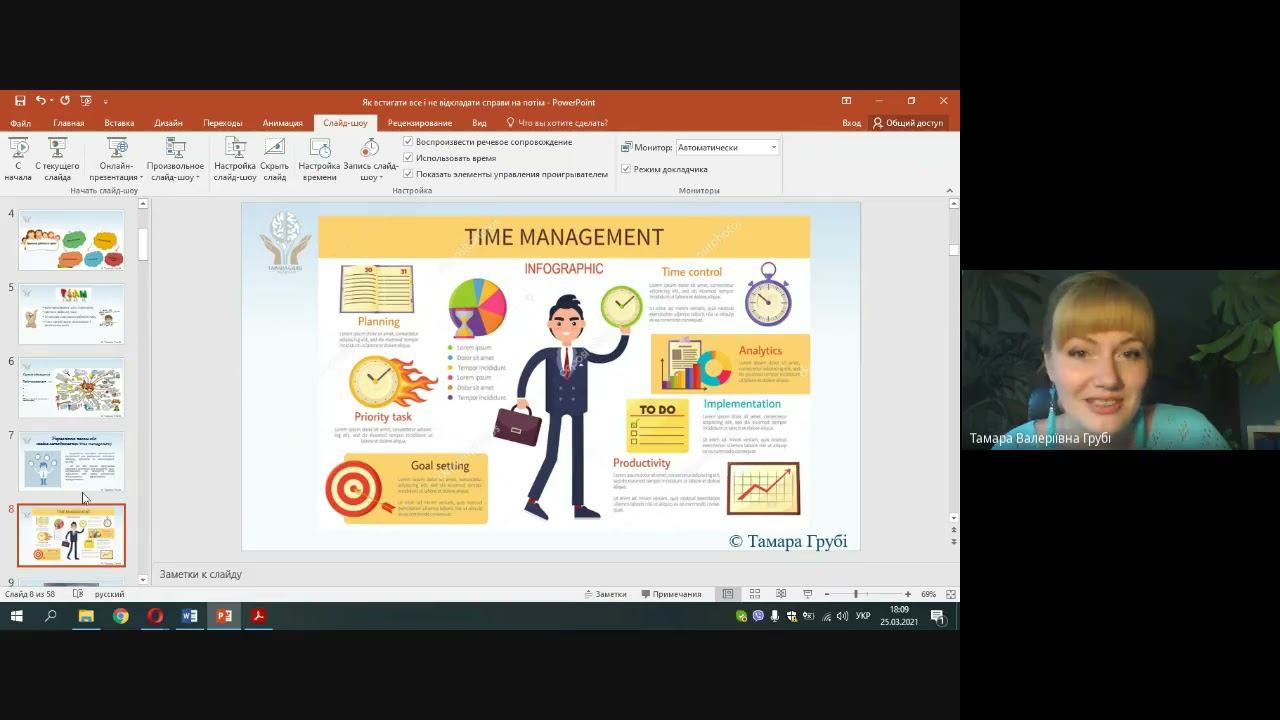Viewport: 1280px width, 720px height.
Task: Click spell check icon in status bar
Action: tap(78, 594)
